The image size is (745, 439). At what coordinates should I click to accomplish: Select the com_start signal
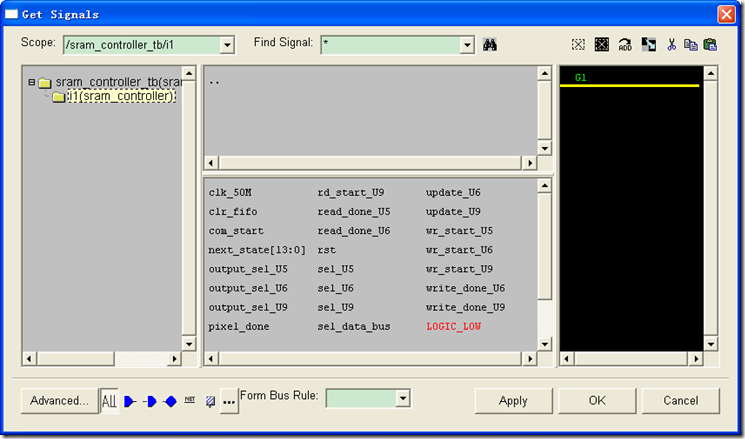point(236,231)
